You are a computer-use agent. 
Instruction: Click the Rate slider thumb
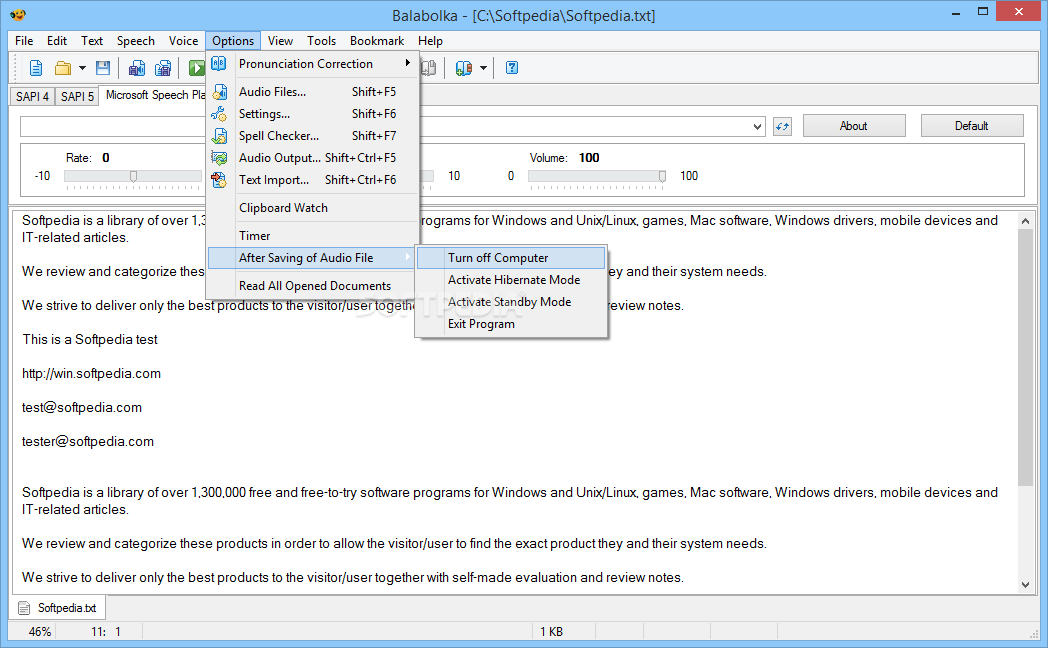(x=134, y=176)
